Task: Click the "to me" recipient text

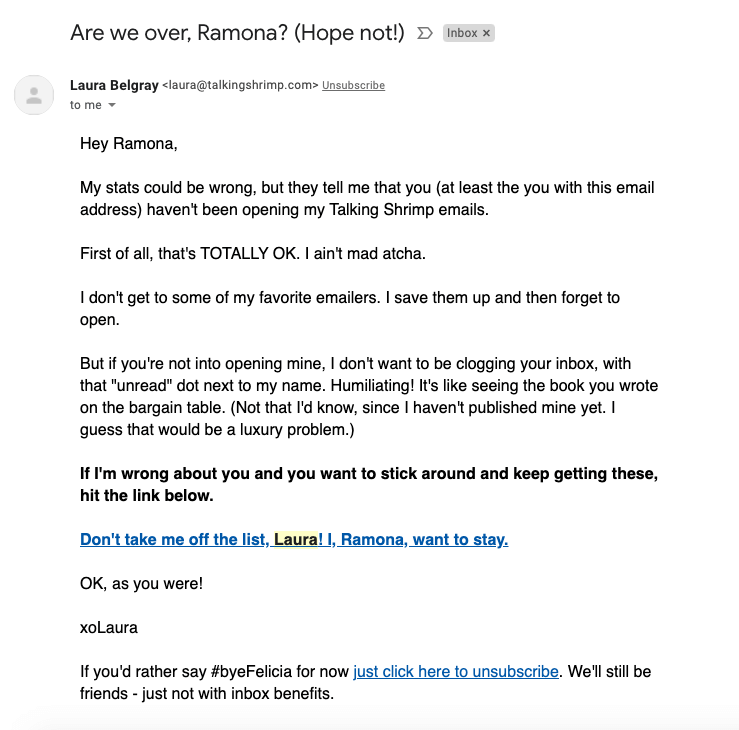Action: (x=85, y=105)
